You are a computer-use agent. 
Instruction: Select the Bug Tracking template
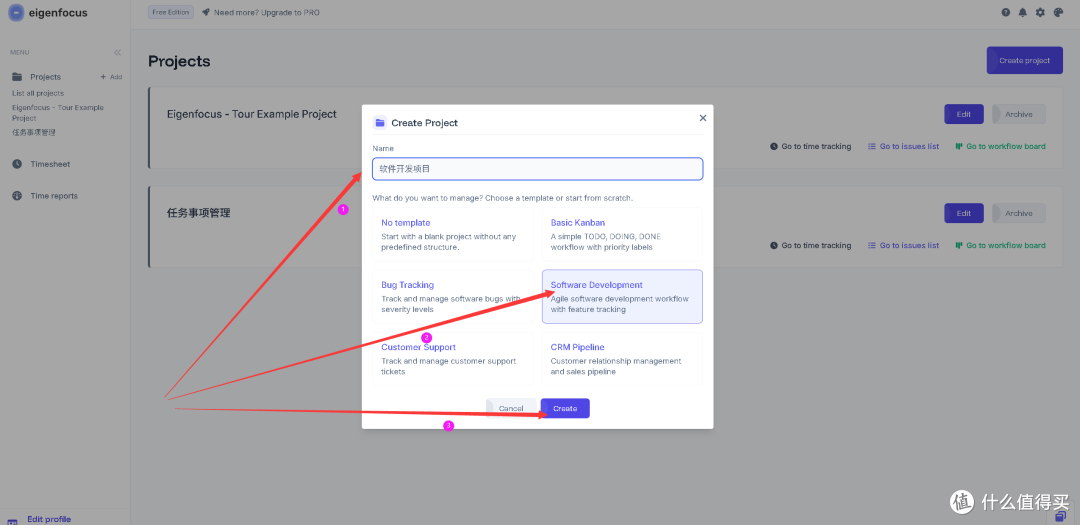click(453, 296)
